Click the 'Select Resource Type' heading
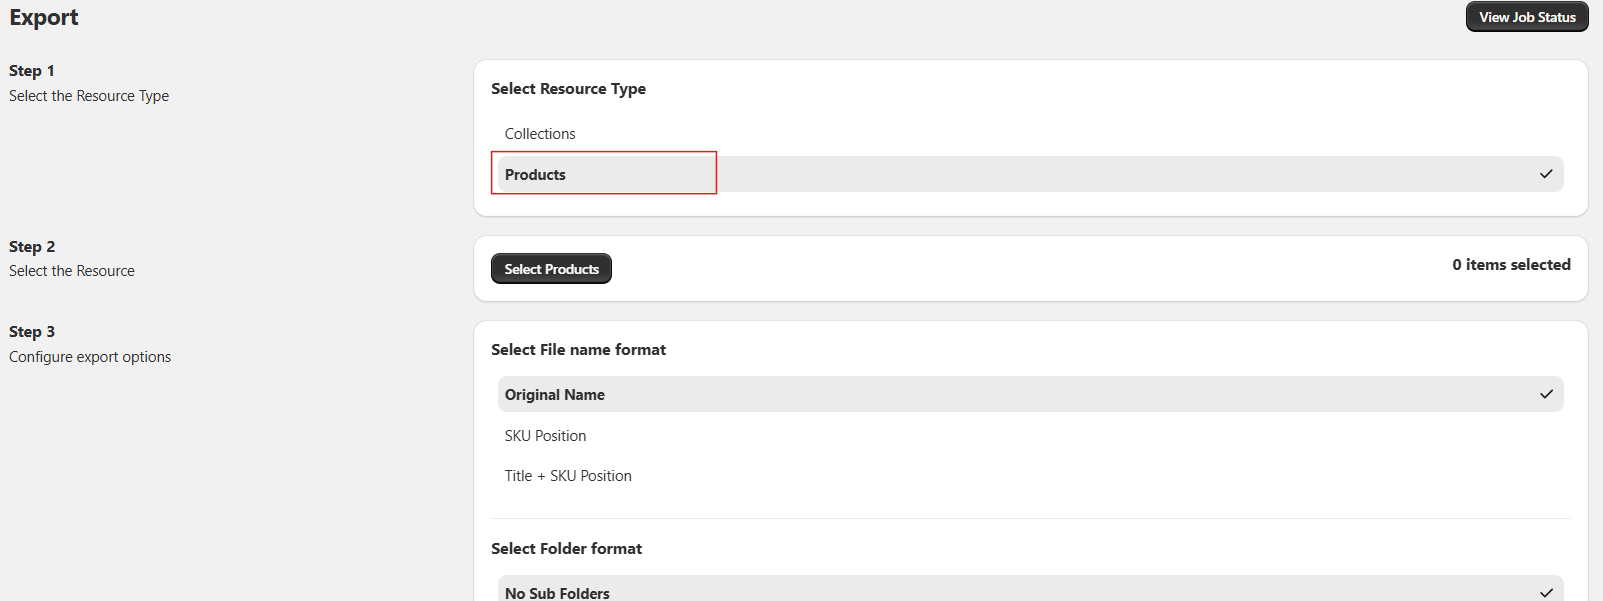The height and width of the screenshot is (601, 1603). pyautogui.click(x=568, y=89)
